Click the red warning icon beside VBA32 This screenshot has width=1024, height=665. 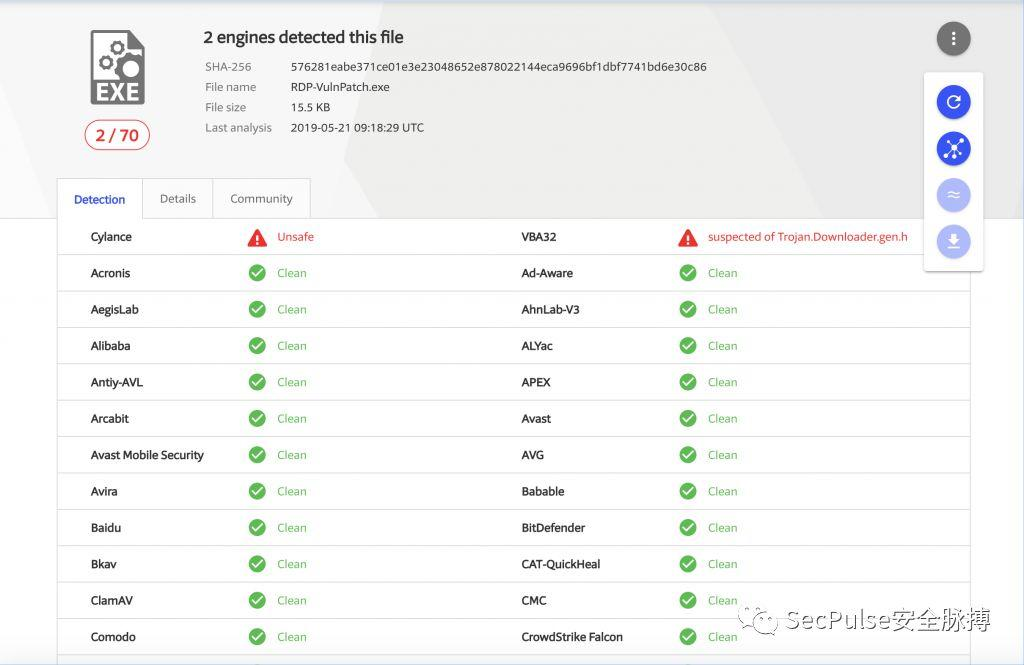[x=688, y=238]
